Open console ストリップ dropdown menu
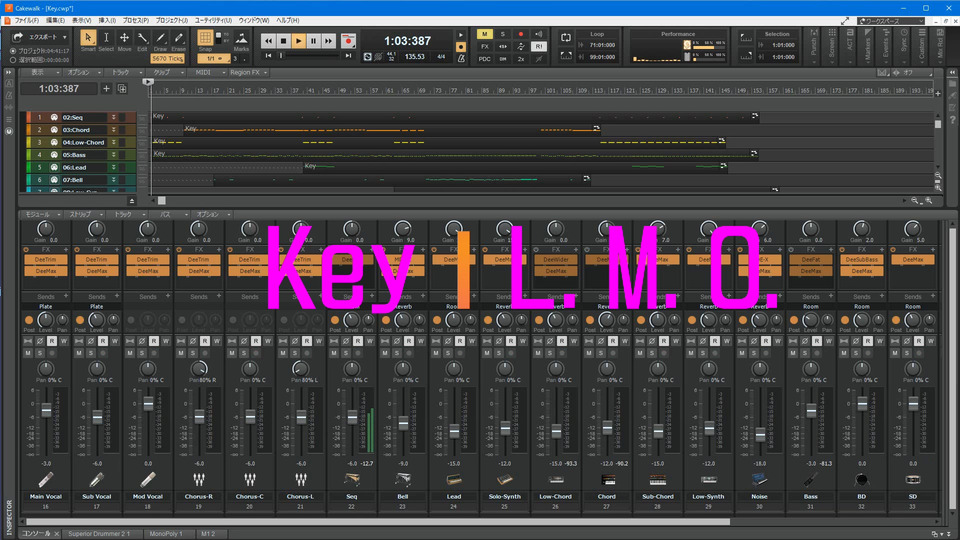This screenshot has height=540, width=960. (x=84, y=214)
